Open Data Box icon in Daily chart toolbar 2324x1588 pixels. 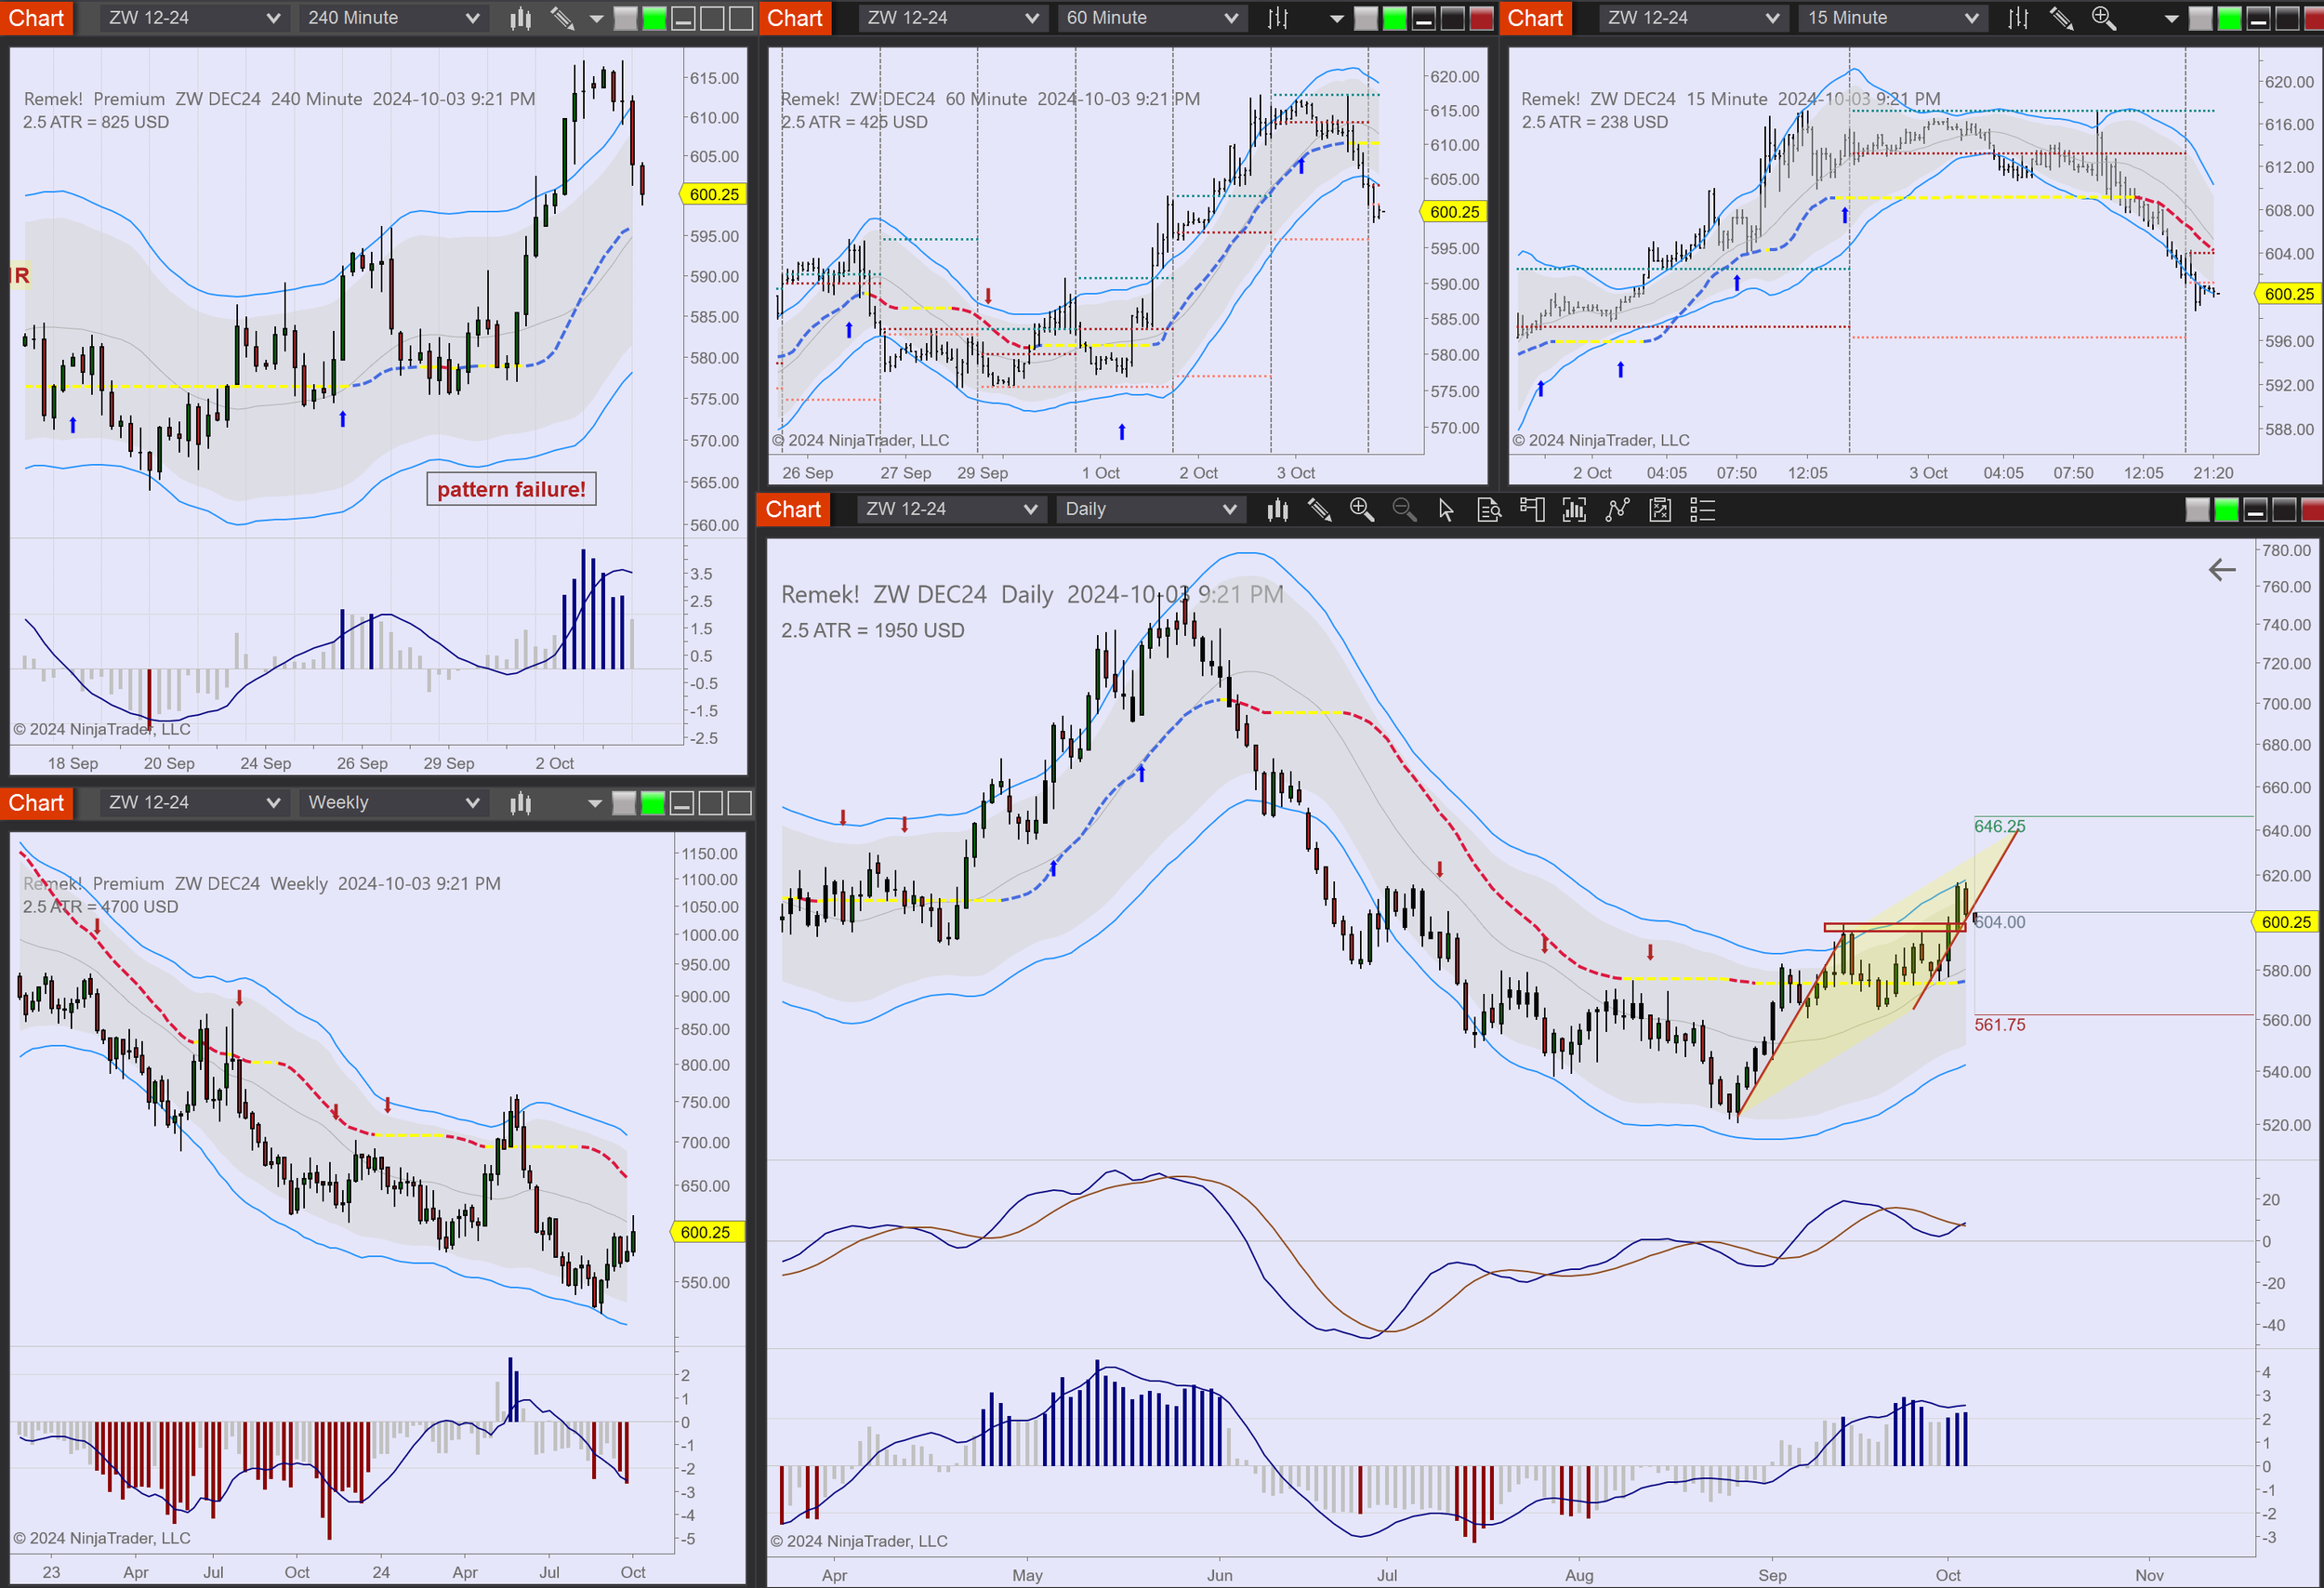(1489, 510)
